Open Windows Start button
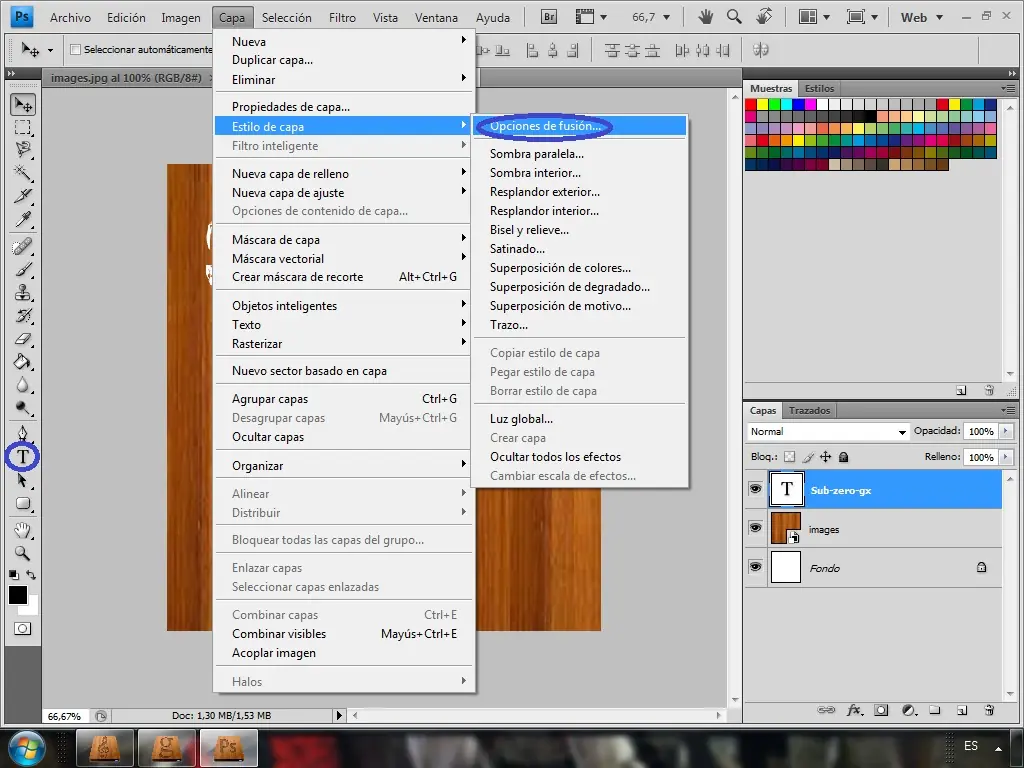This screenshot has width=1024, height=768. point(27,748)
